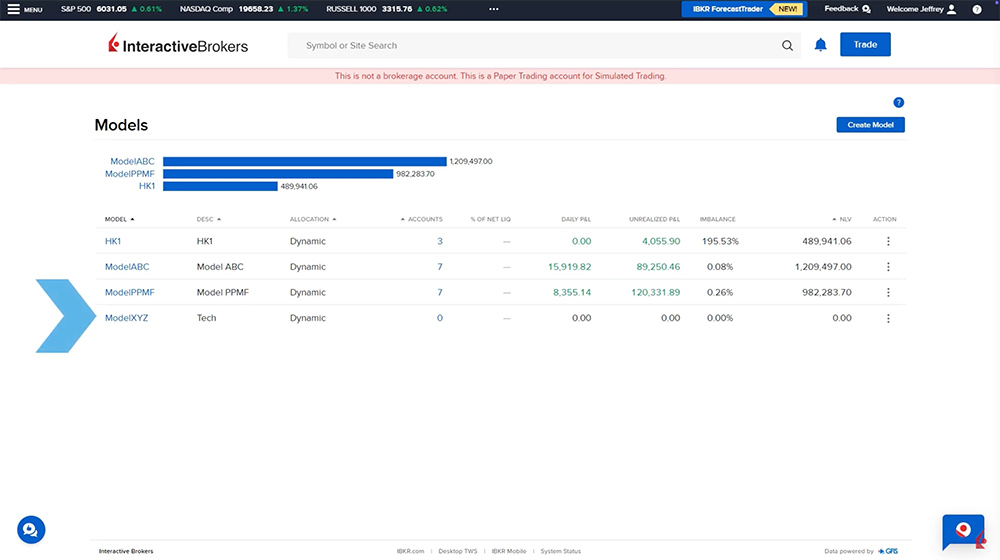Sort by the IMBALANCE column header
Screen dimensions: 1000x560
point(717,219)
